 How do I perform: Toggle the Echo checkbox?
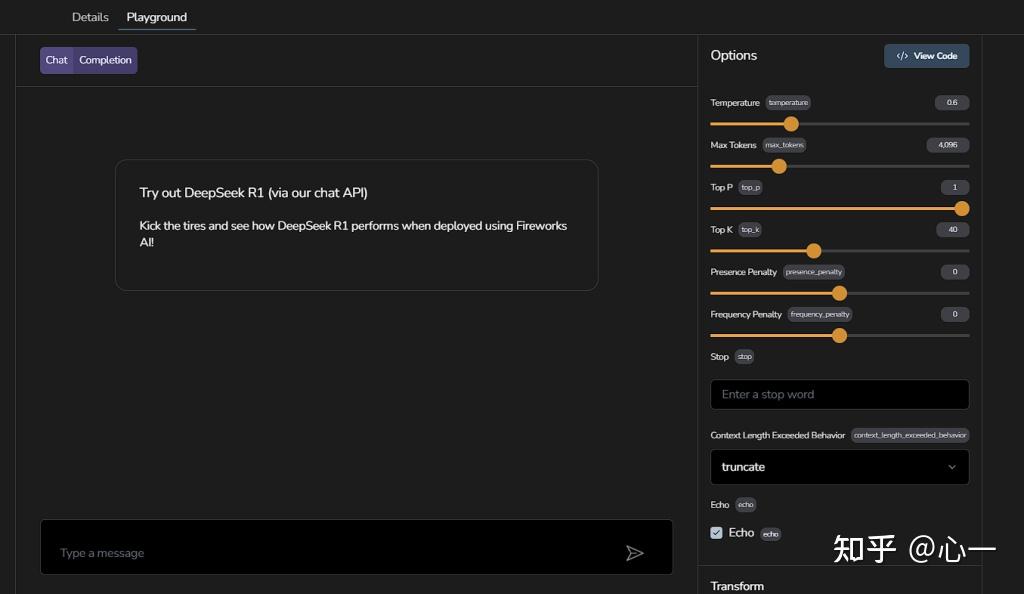[x=716, y=533]
